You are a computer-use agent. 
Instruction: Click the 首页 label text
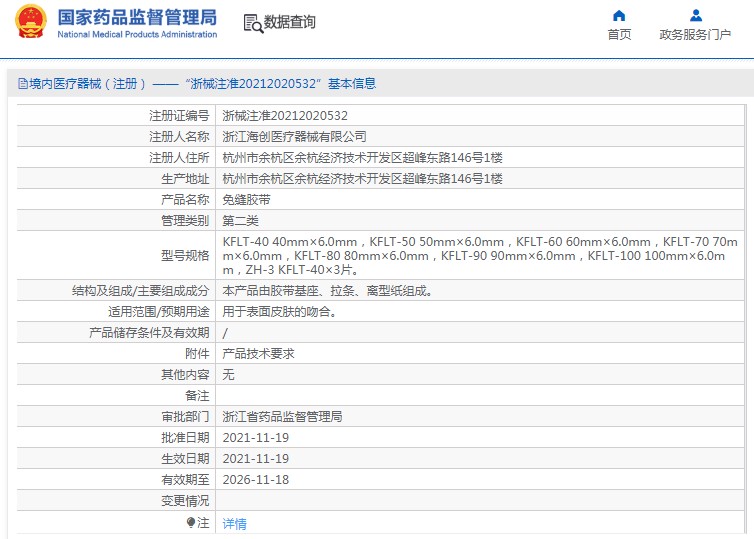pos(619,35)
